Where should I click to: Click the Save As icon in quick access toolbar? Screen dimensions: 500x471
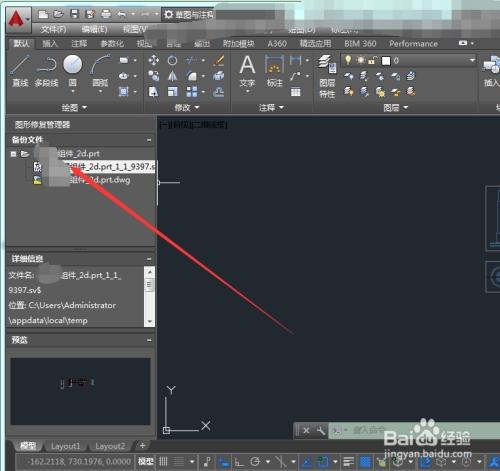(90, 14)
